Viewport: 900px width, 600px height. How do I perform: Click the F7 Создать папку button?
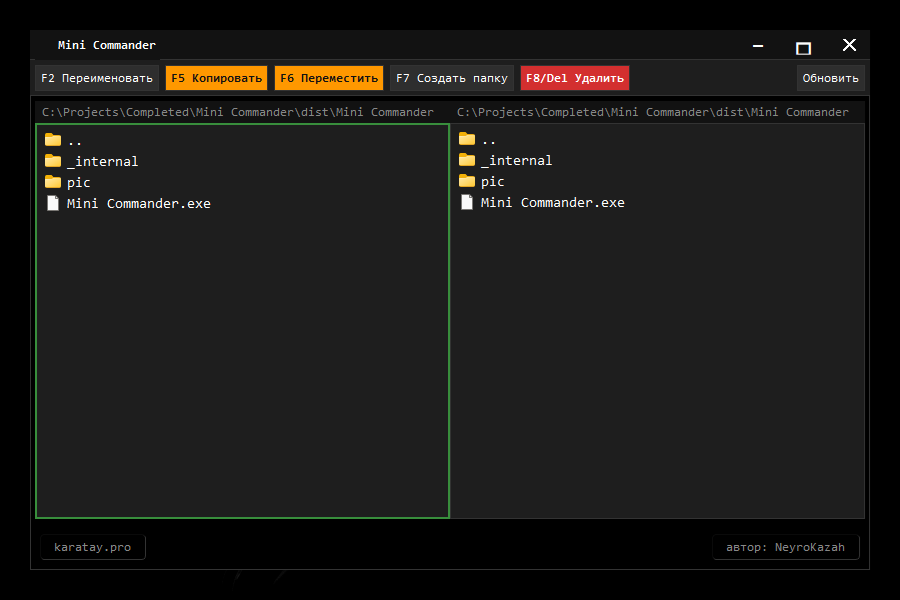[452, 78]
